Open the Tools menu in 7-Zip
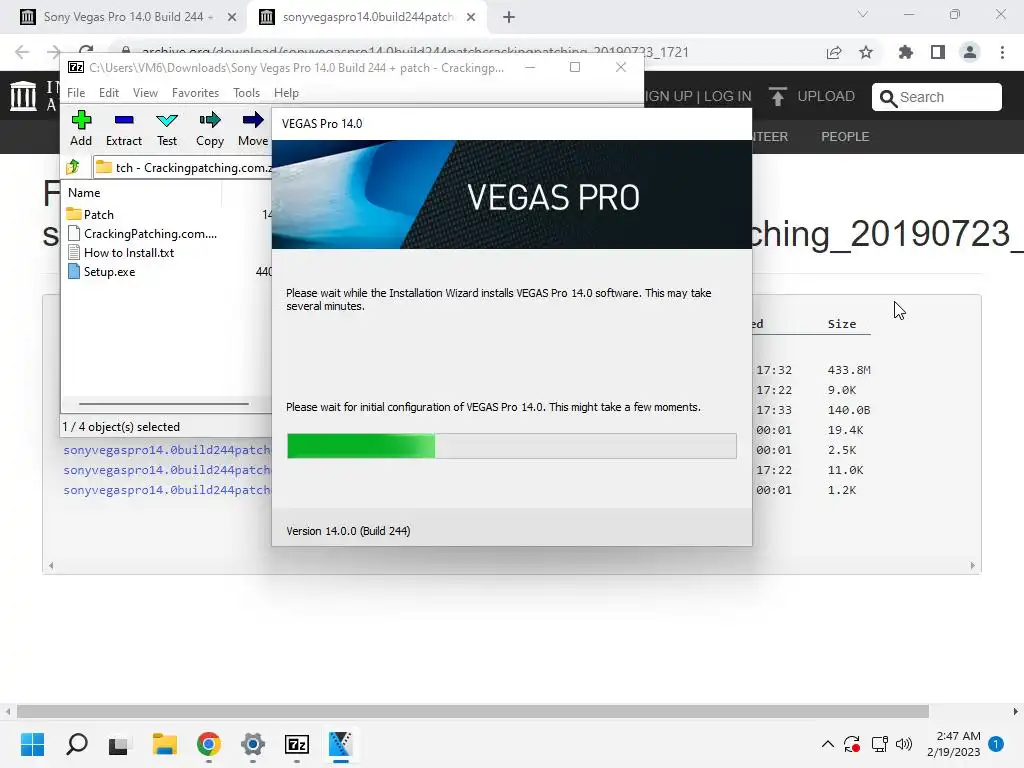The width and height of the screenshot is (1024, 768). tap(246, 93)
